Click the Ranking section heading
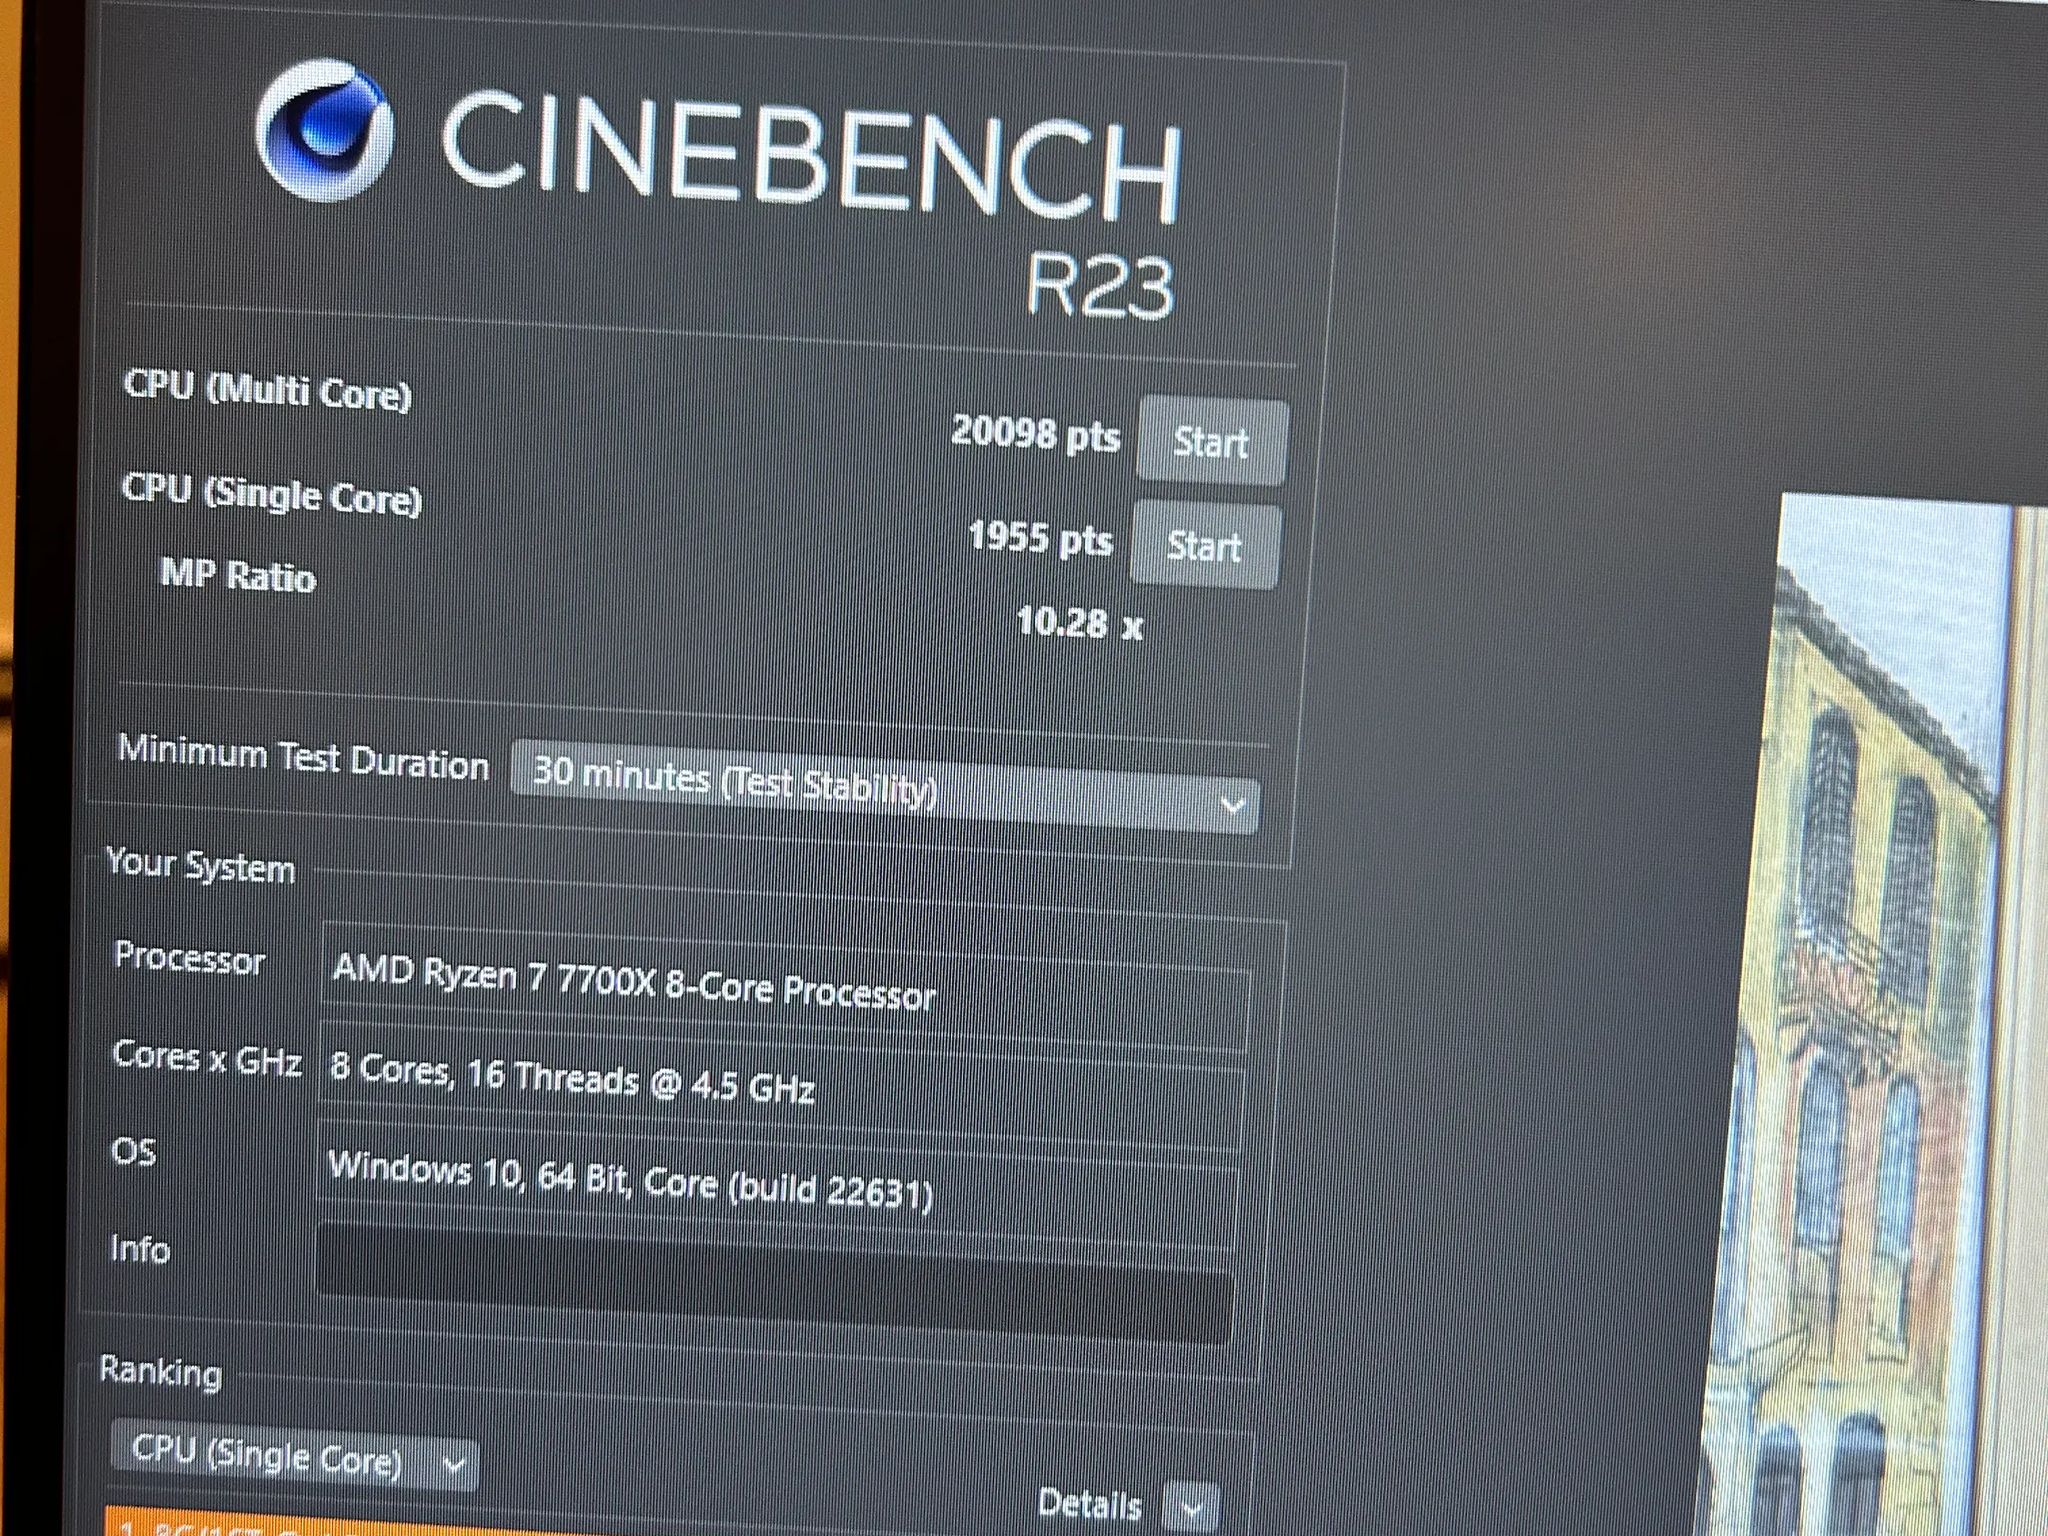 point(161,1372)
